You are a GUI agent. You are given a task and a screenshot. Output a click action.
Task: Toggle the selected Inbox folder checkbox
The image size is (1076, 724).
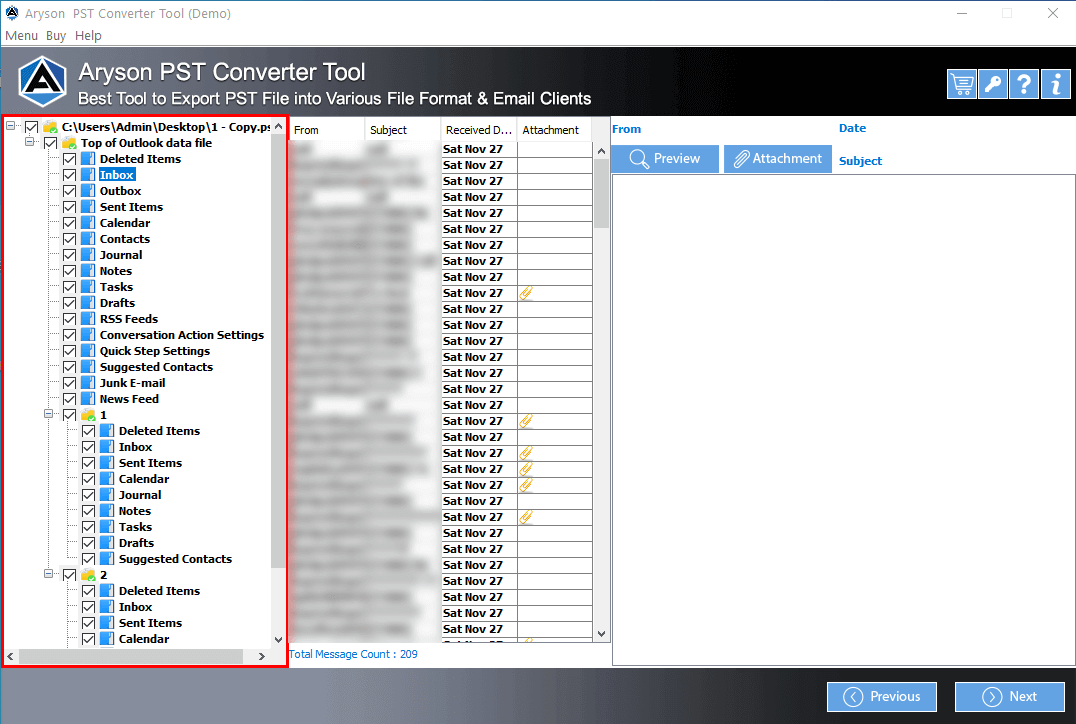tap(69, 175)
